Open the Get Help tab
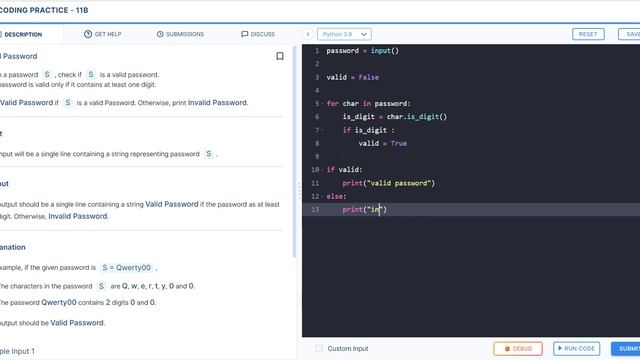 (x=102, y=34)
